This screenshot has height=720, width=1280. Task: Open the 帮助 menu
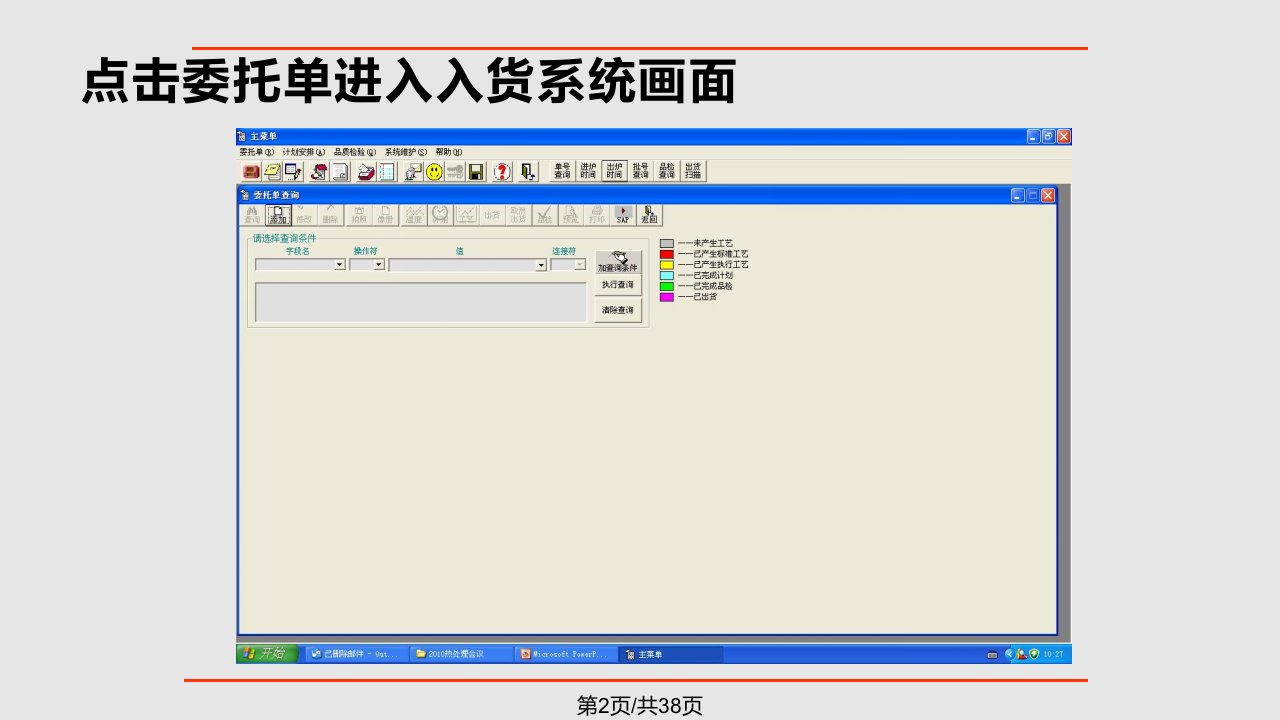449,152
